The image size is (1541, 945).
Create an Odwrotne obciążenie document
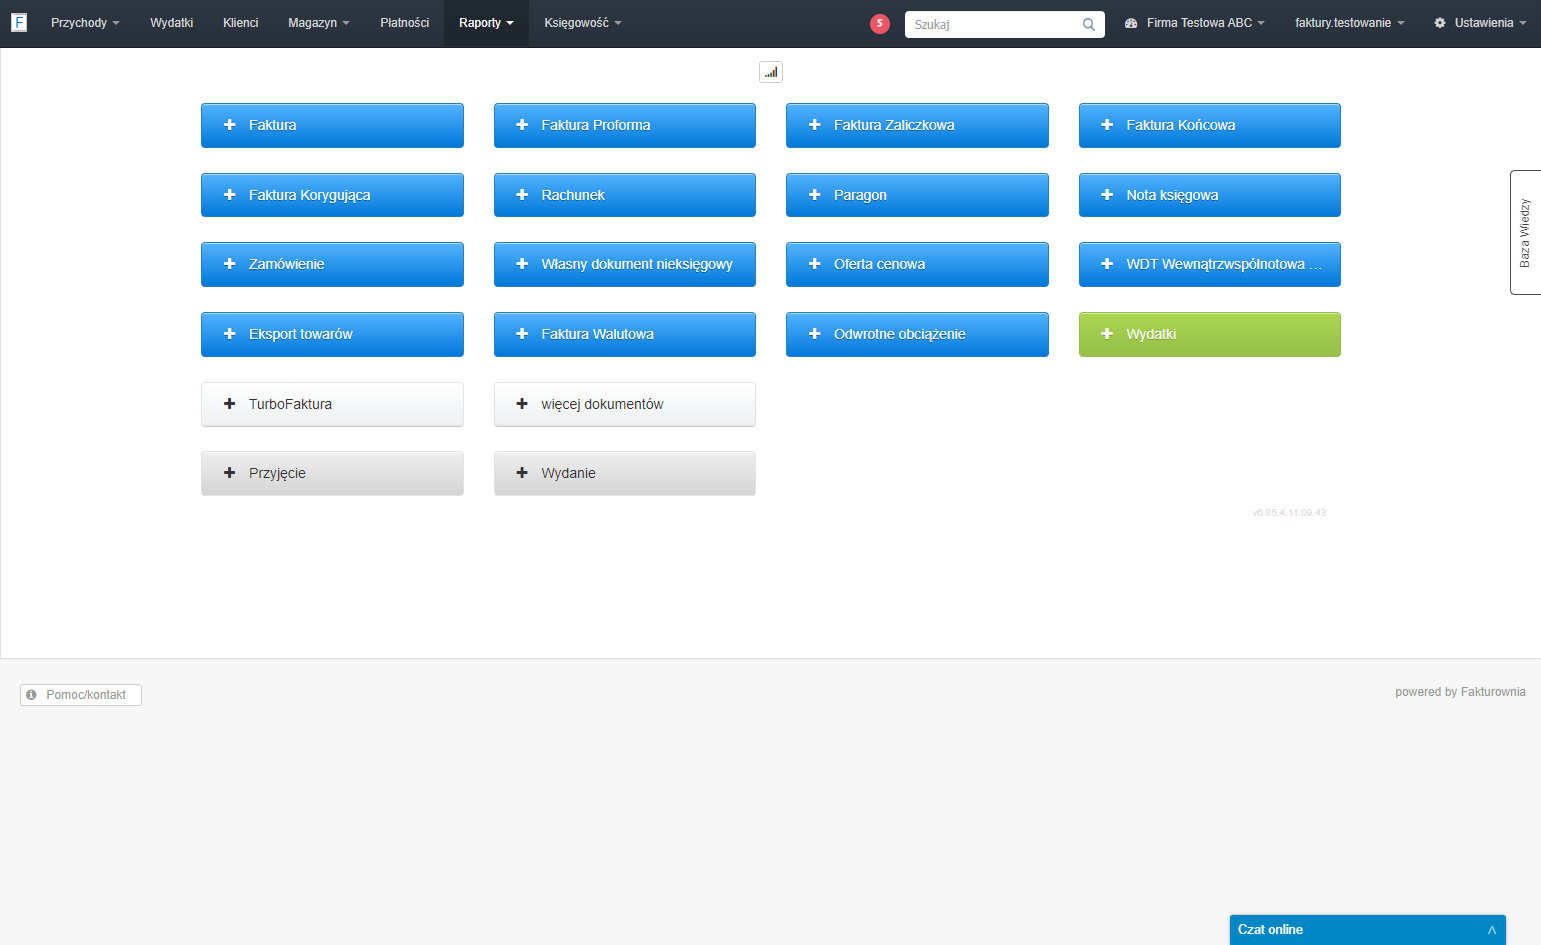click(917, 334)
